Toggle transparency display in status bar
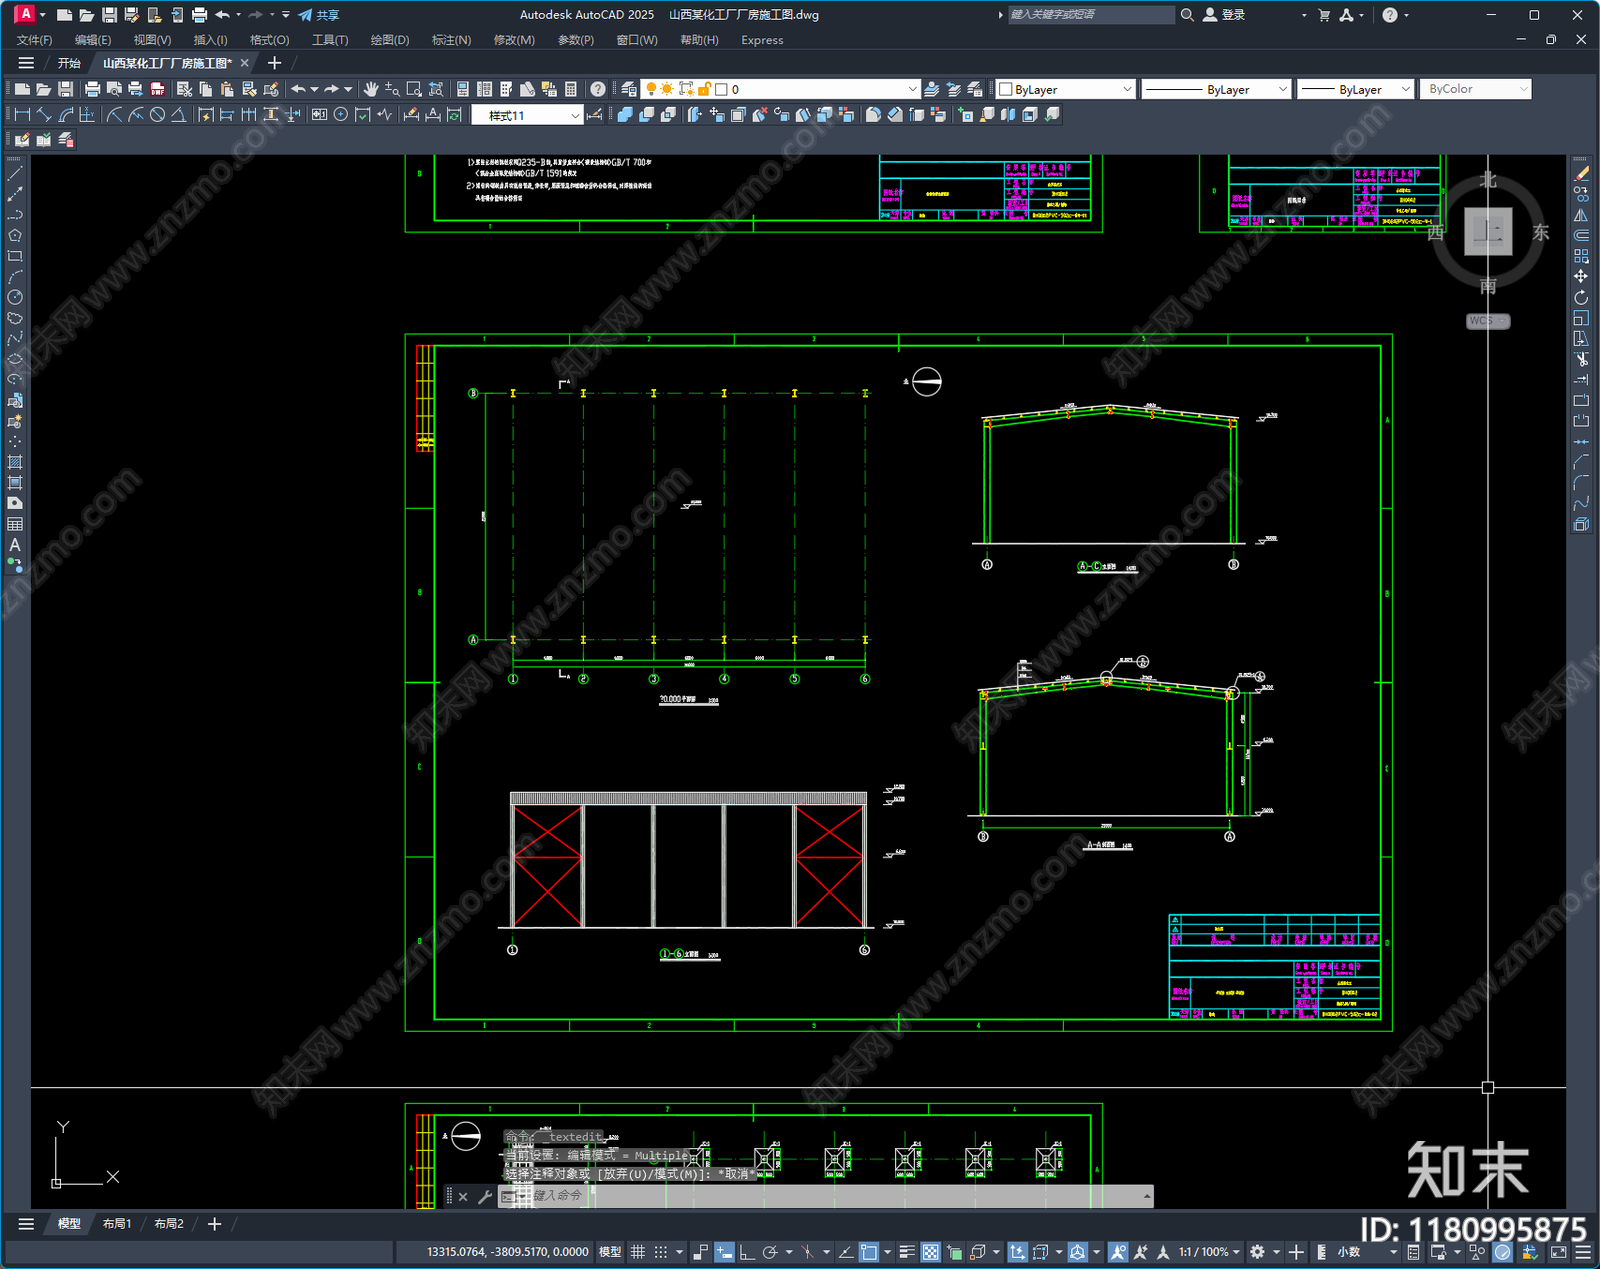Viewport: 1600px width, 1269px height. [931, 1252]
